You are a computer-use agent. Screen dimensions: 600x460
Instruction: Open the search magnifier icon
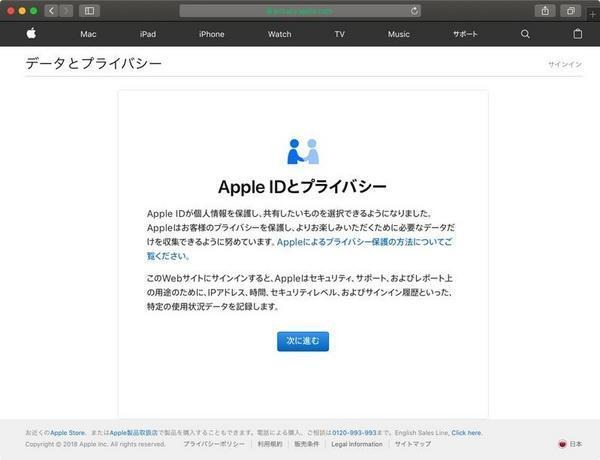[525, 34]
